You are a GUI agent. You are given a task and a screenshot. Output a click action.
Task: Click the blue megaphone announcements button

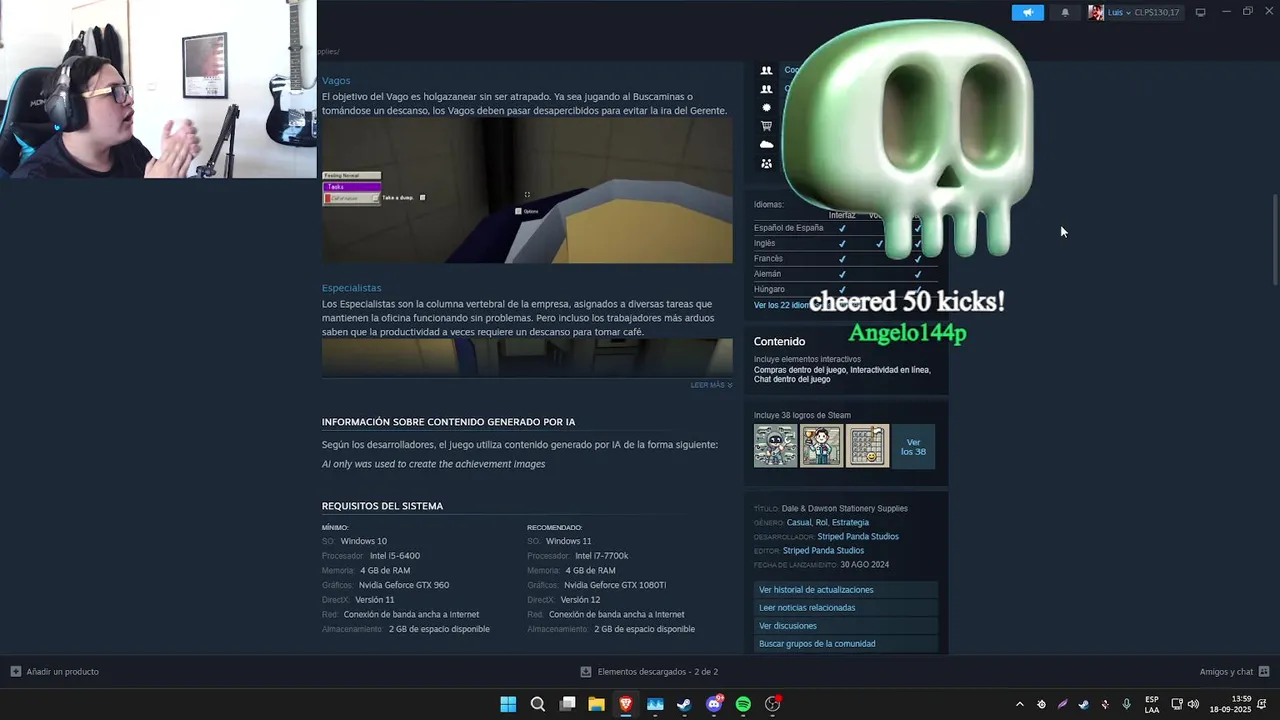click(x=1027, y=12)
